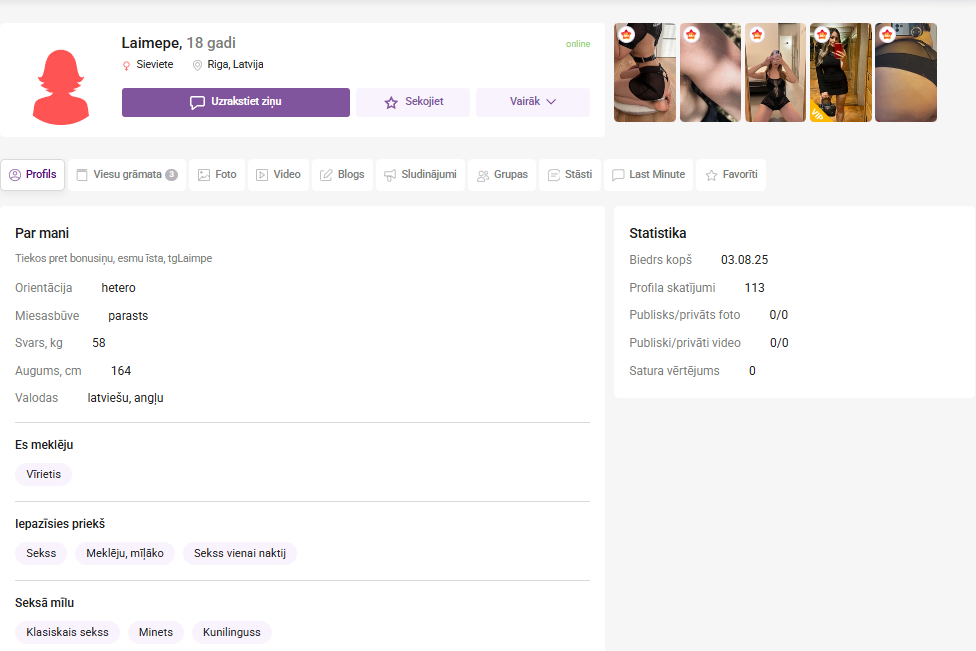Click the VIP ribbon on fourth thumbnail
976x651 pixels.
[x=817, y=114]
